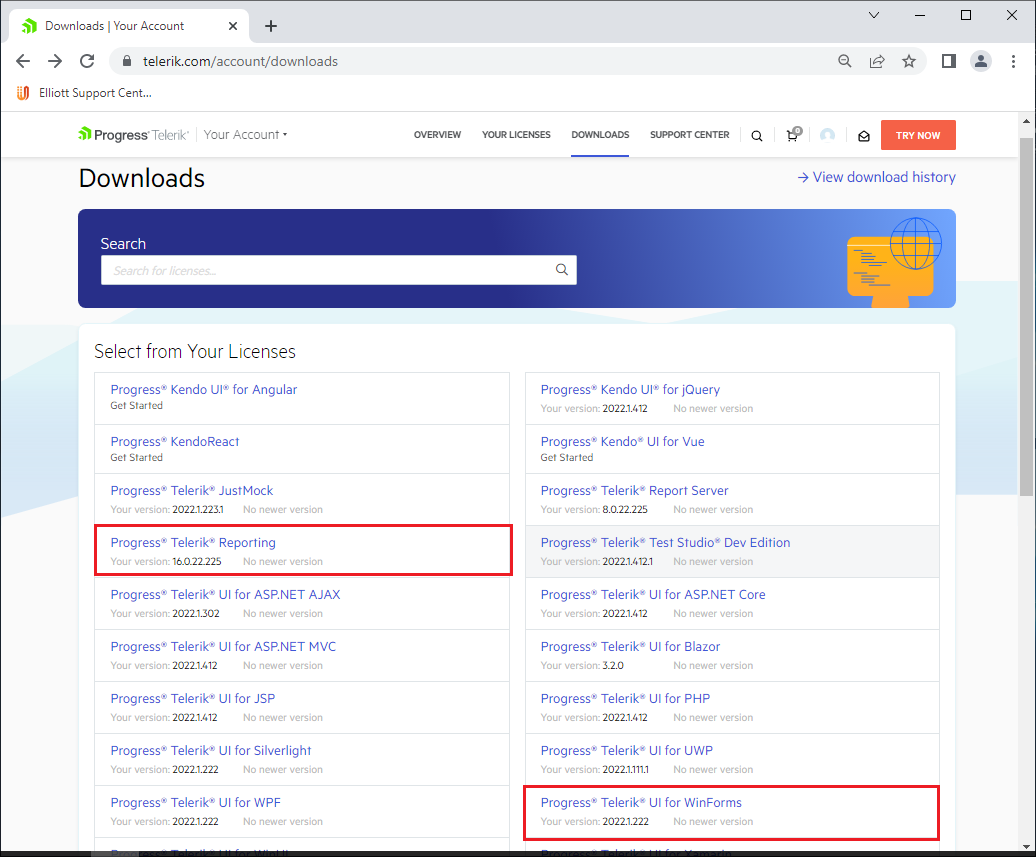Bookmark this page with the star icon

pos(909,61)
